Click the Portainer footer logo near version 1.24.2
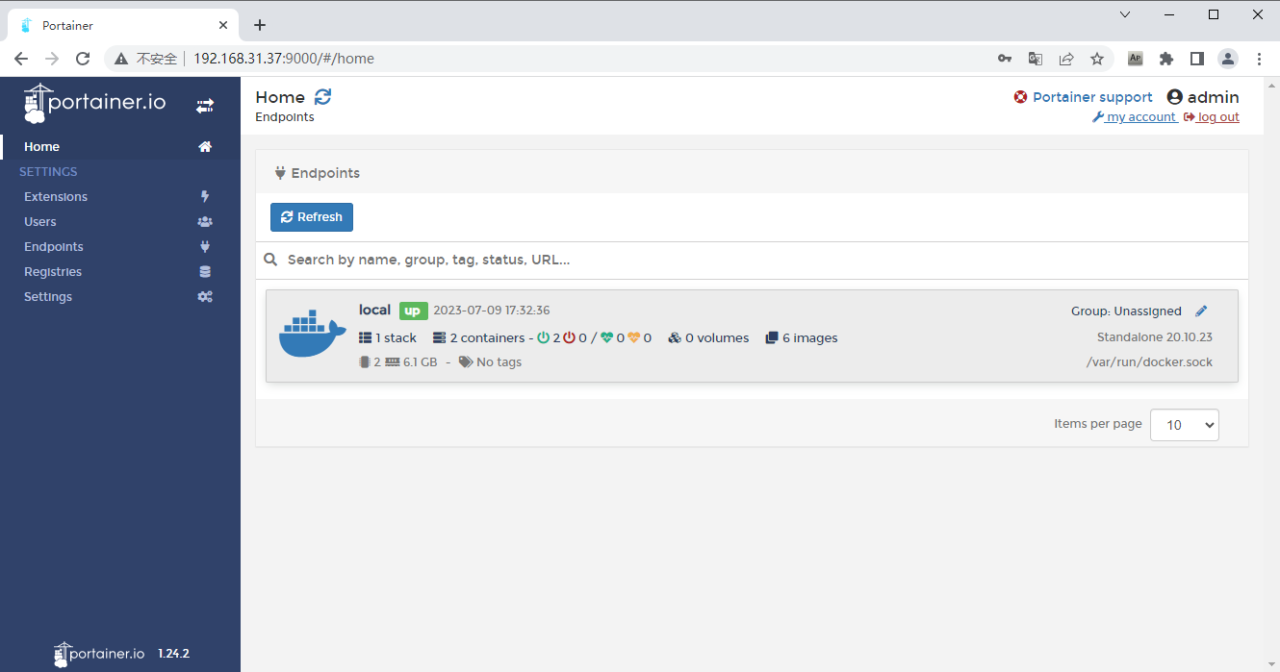Screen dimensions: 1280x672 [99, 654]
